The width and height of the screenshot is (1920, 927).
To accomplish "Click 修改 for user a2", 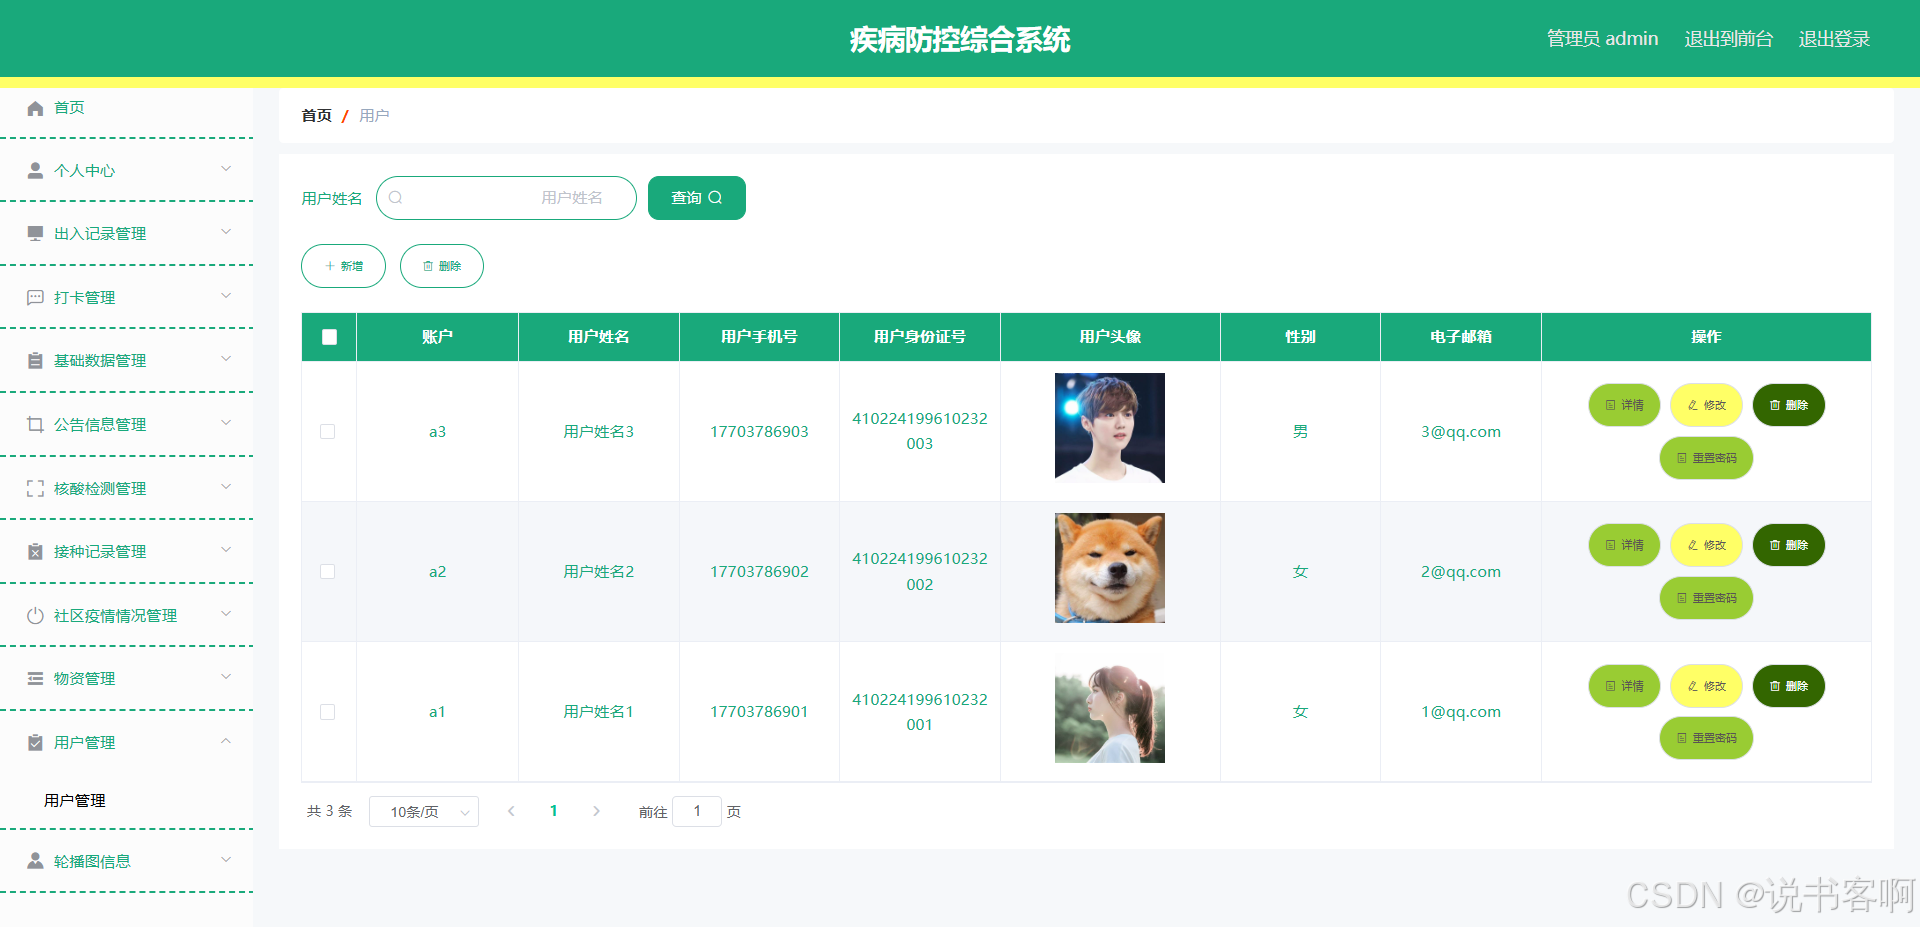I will pos(1706,545).
